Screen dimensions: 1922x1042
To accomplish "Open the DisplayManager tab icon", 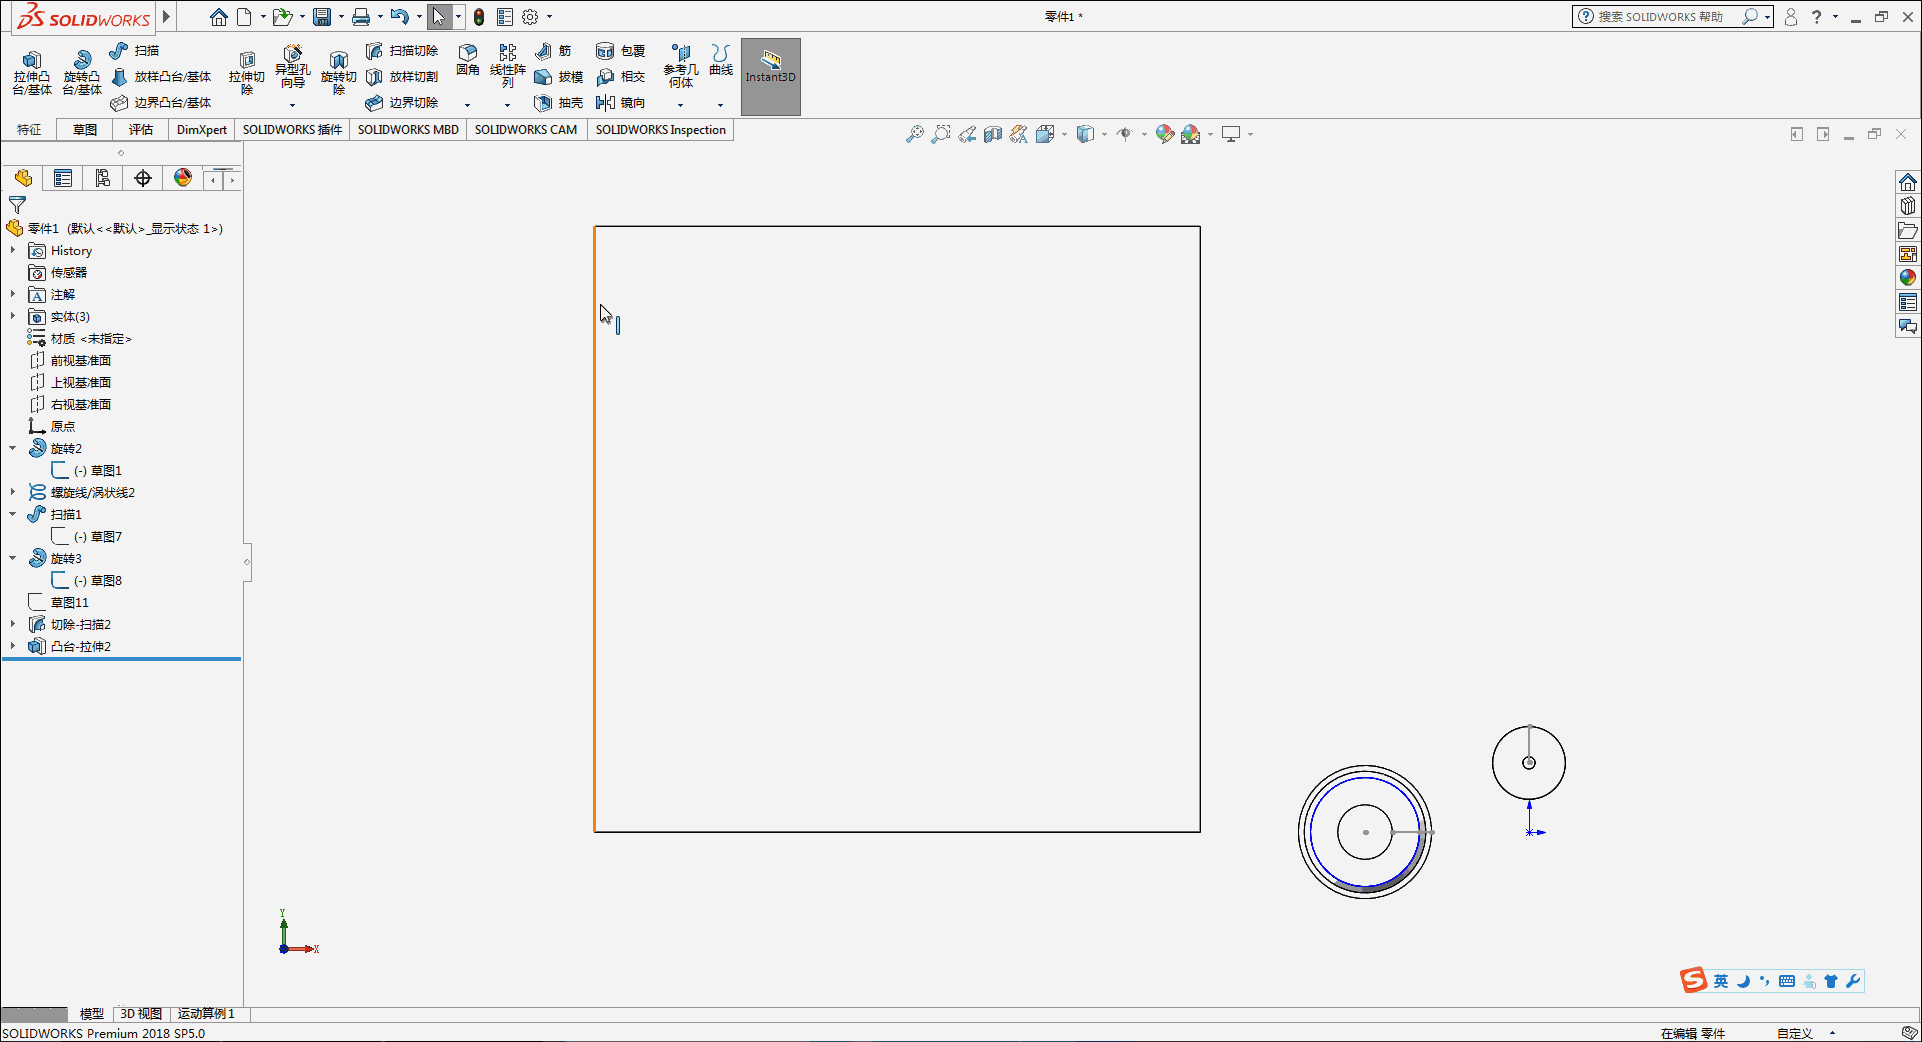I will 183,178.
